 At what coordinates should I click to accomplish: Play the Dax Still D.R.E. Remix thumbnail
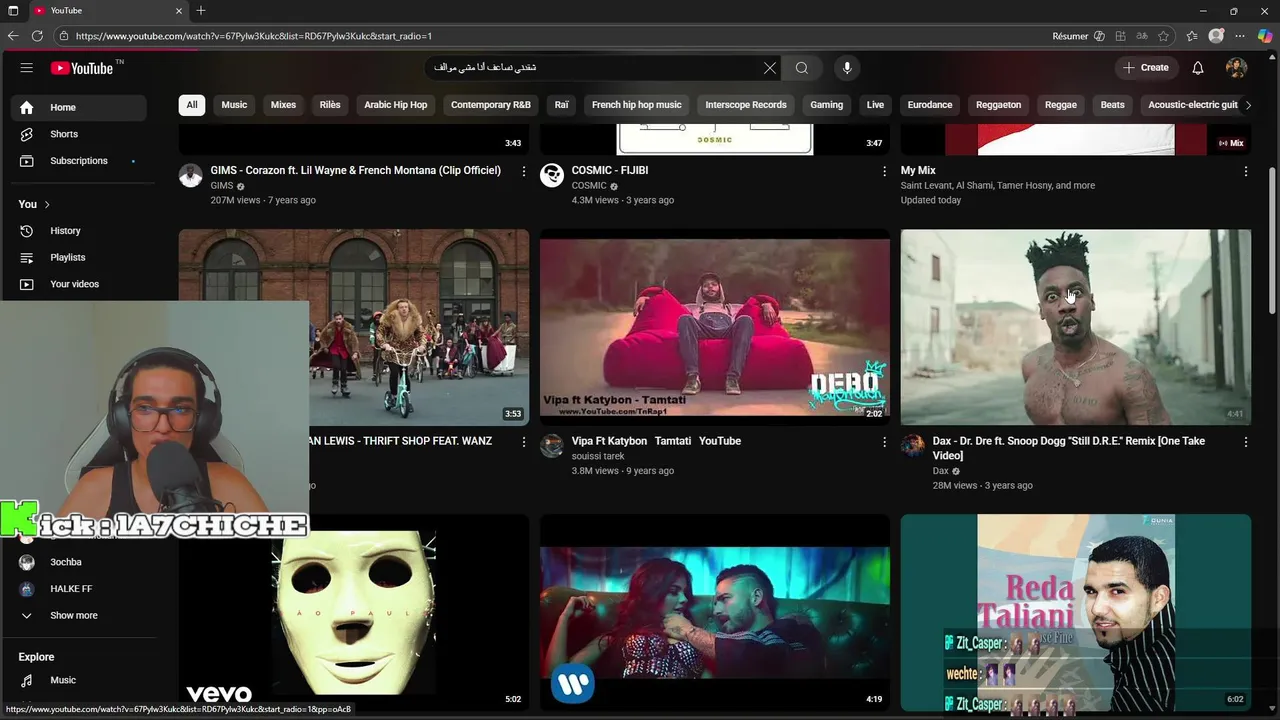click(1075, 327)
